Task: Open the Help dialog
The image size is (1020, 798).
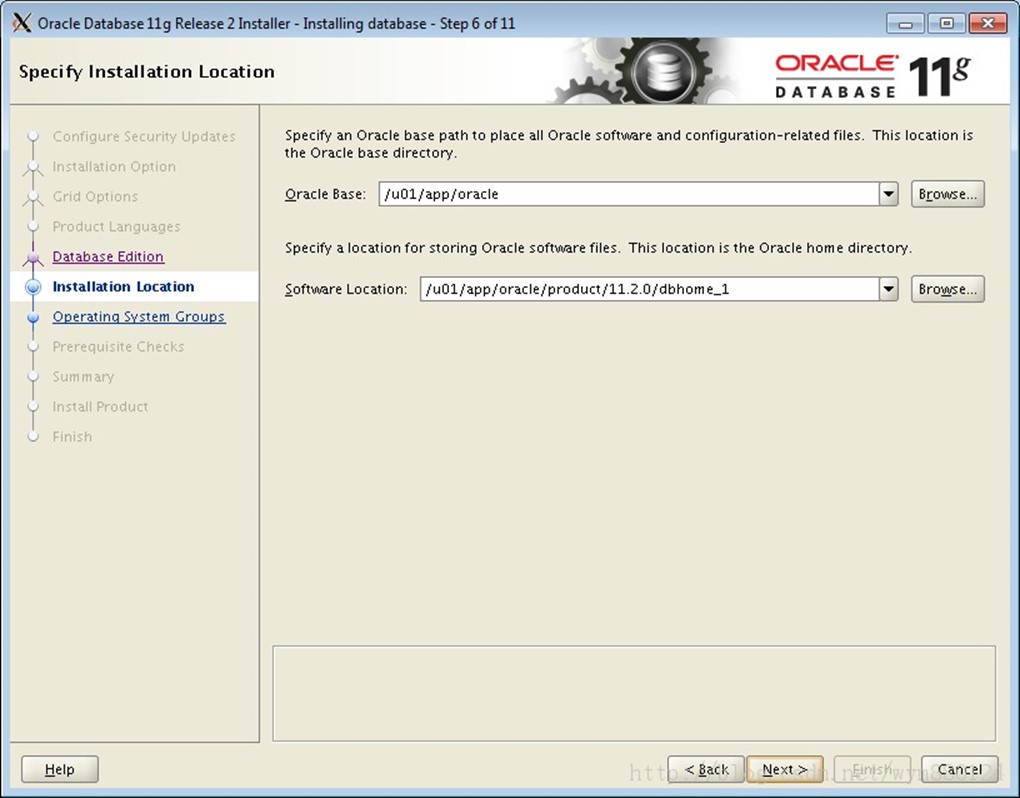Action: 60,769
